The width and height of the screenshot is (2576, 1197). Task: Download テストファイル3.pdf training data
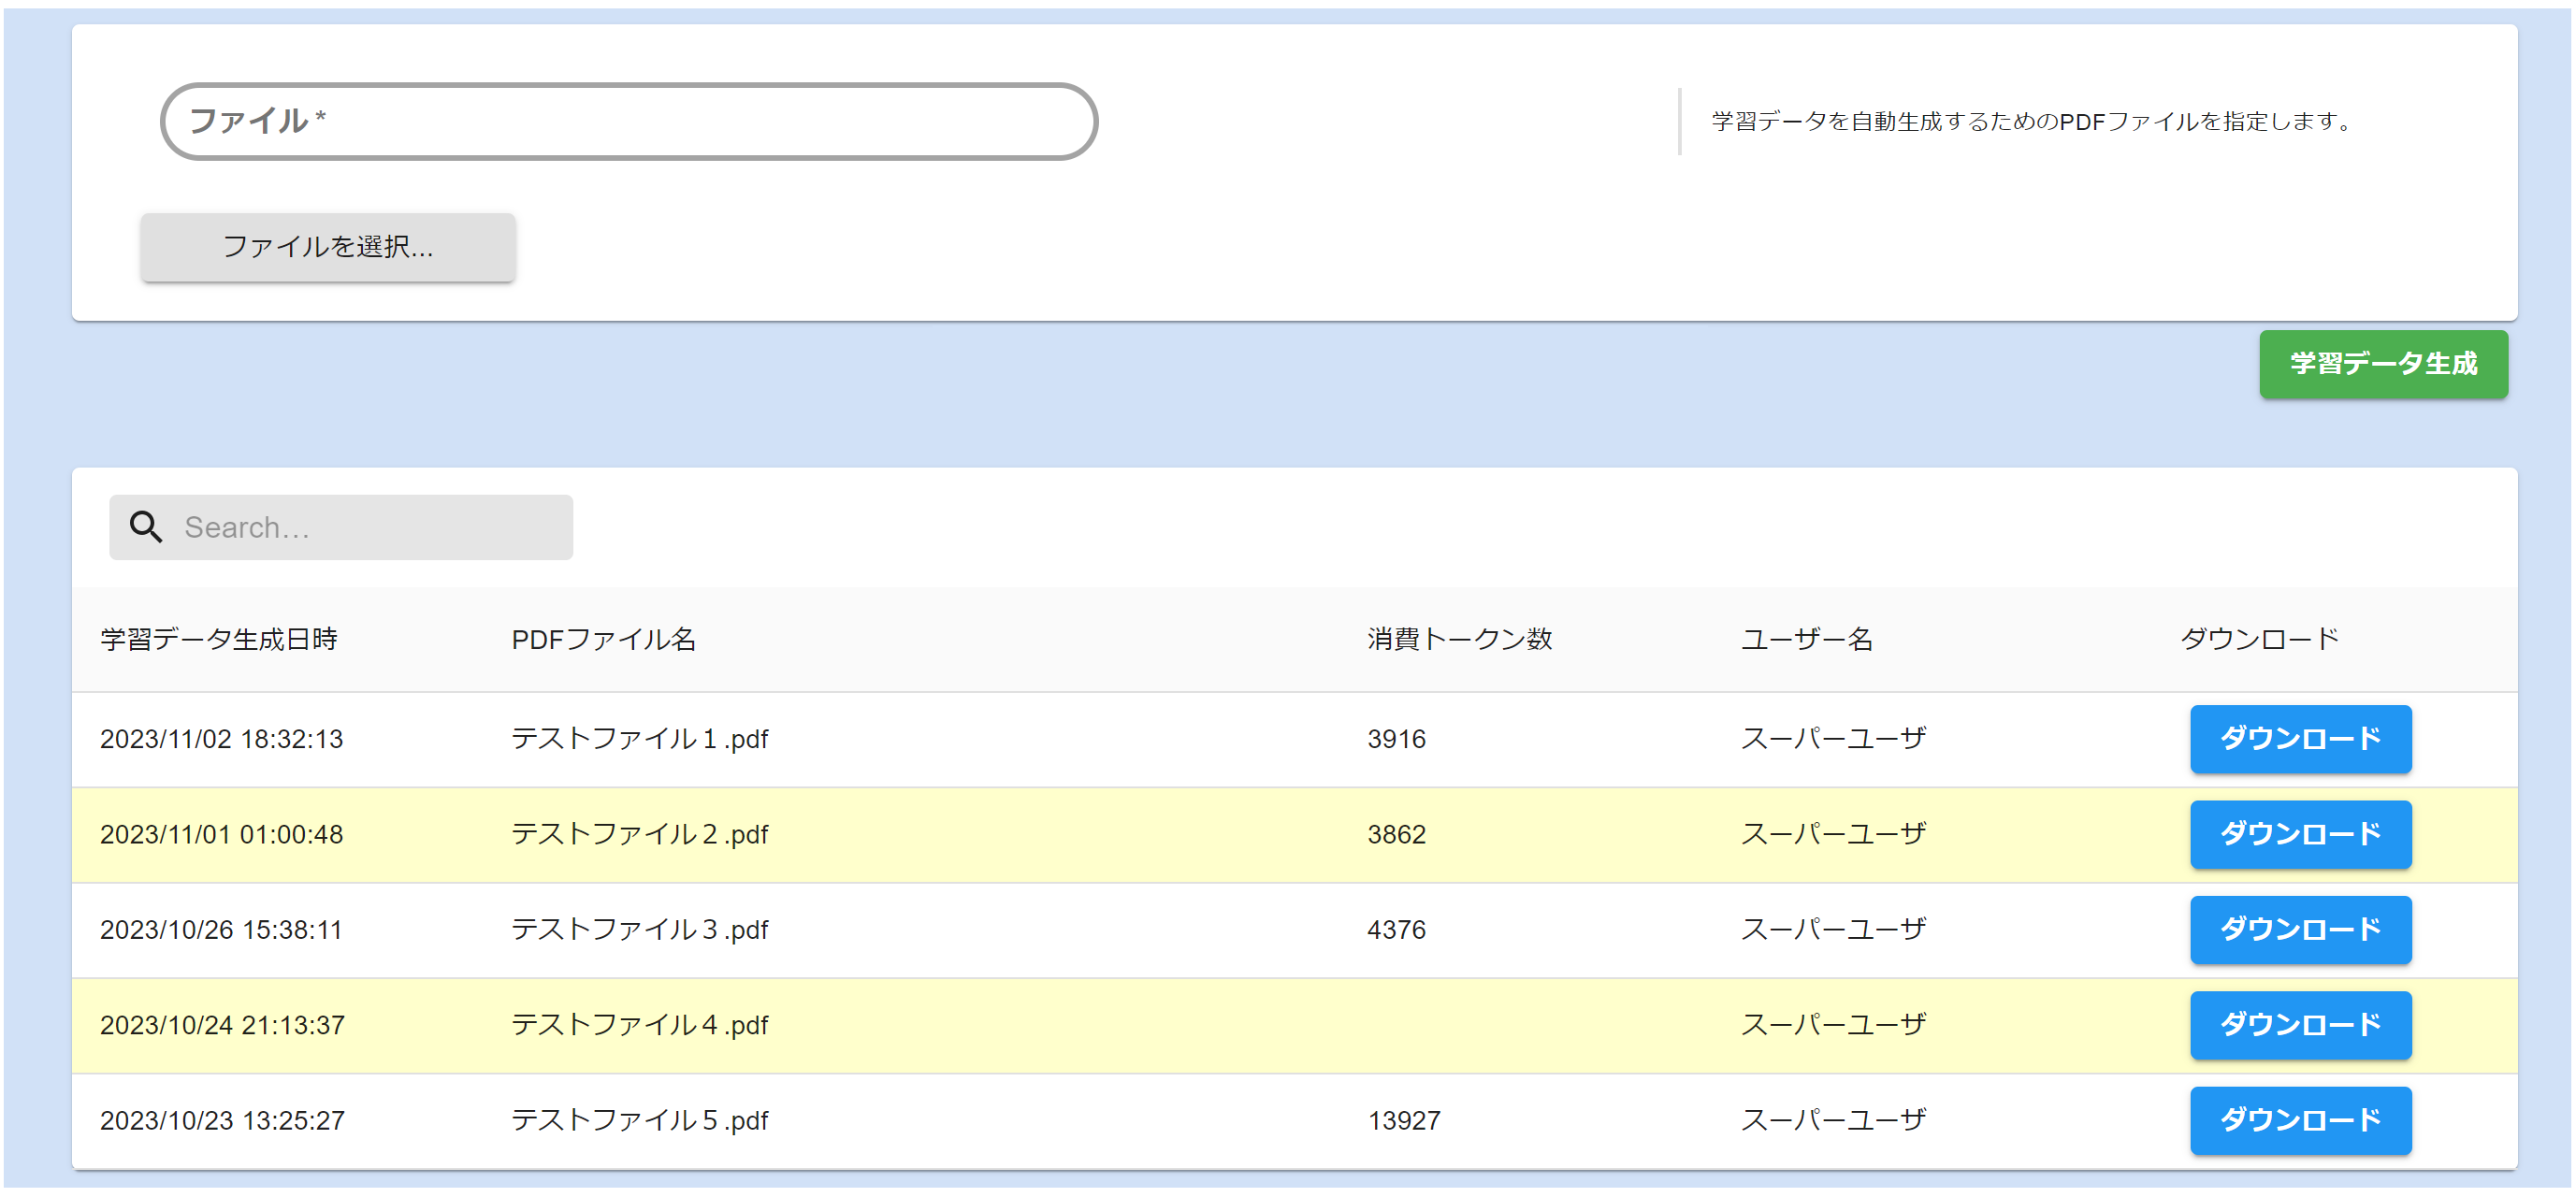[2299, 929]
